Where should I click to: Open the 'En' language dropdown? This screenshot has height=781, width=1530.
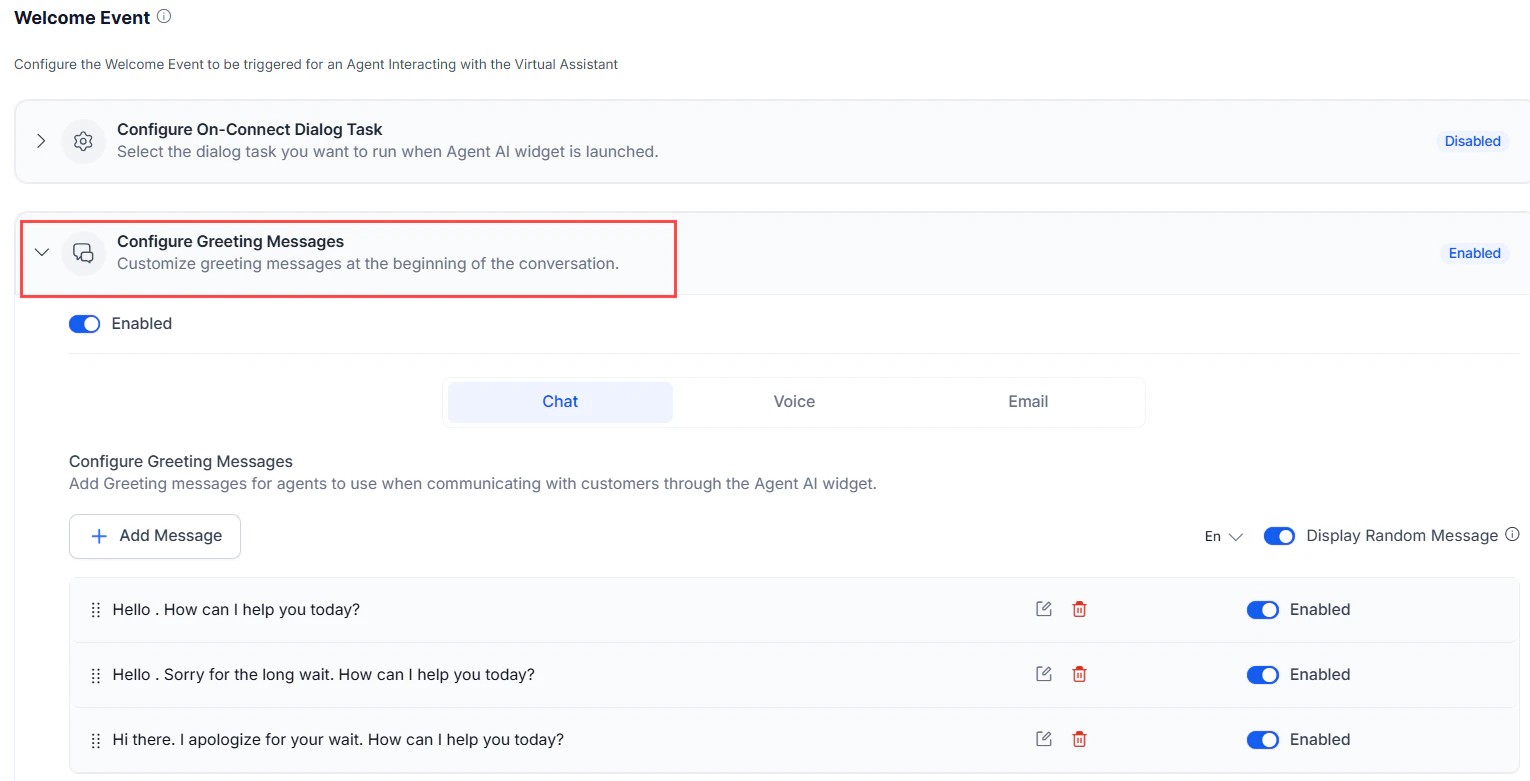(x=1222, y=536)
